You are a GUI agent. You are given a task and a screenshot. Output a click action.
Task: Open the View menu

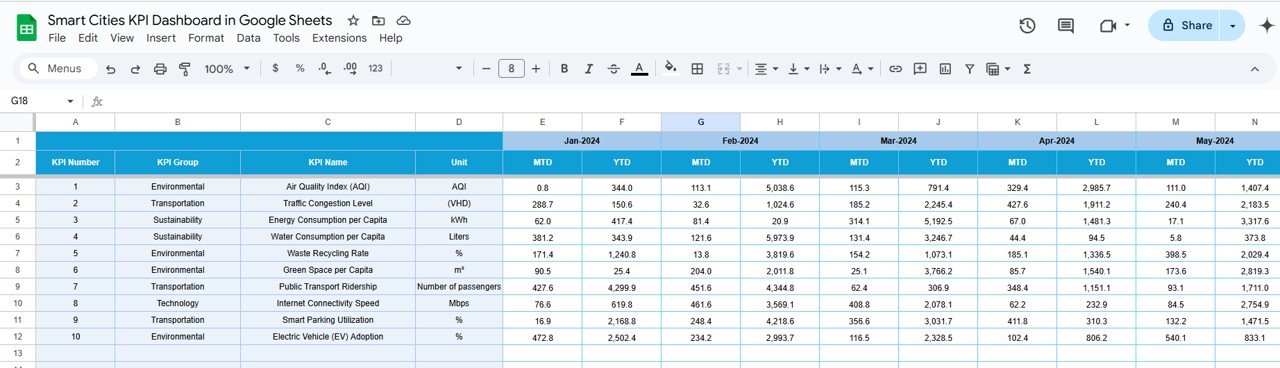[x=122, y=38]
